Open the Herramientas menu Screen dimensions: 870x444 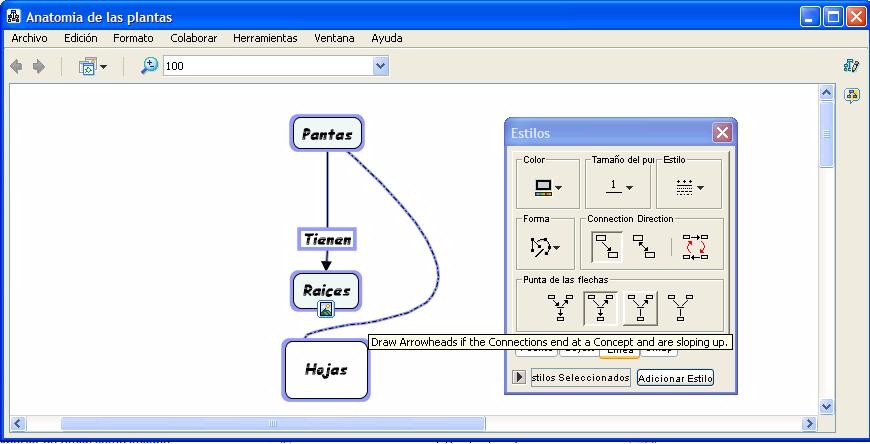(x=265, y=38)
